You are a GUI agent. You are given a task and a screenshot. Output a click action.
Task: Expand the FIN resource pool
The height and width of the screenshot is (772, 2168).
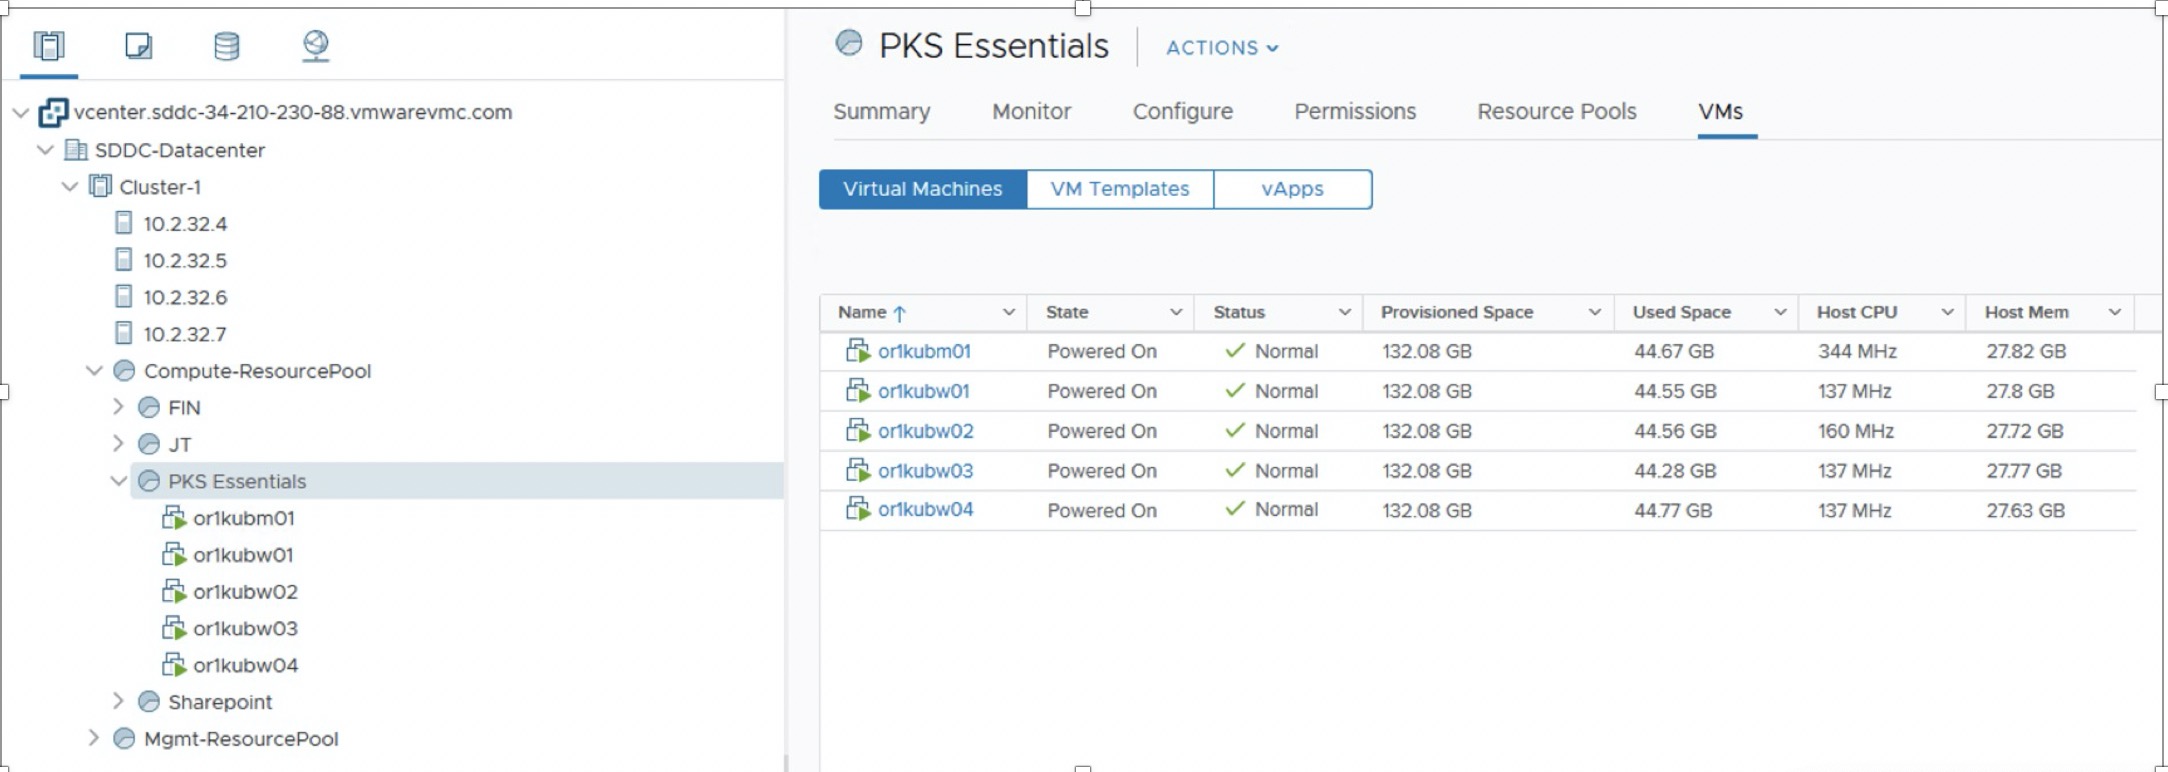point(118,407)
